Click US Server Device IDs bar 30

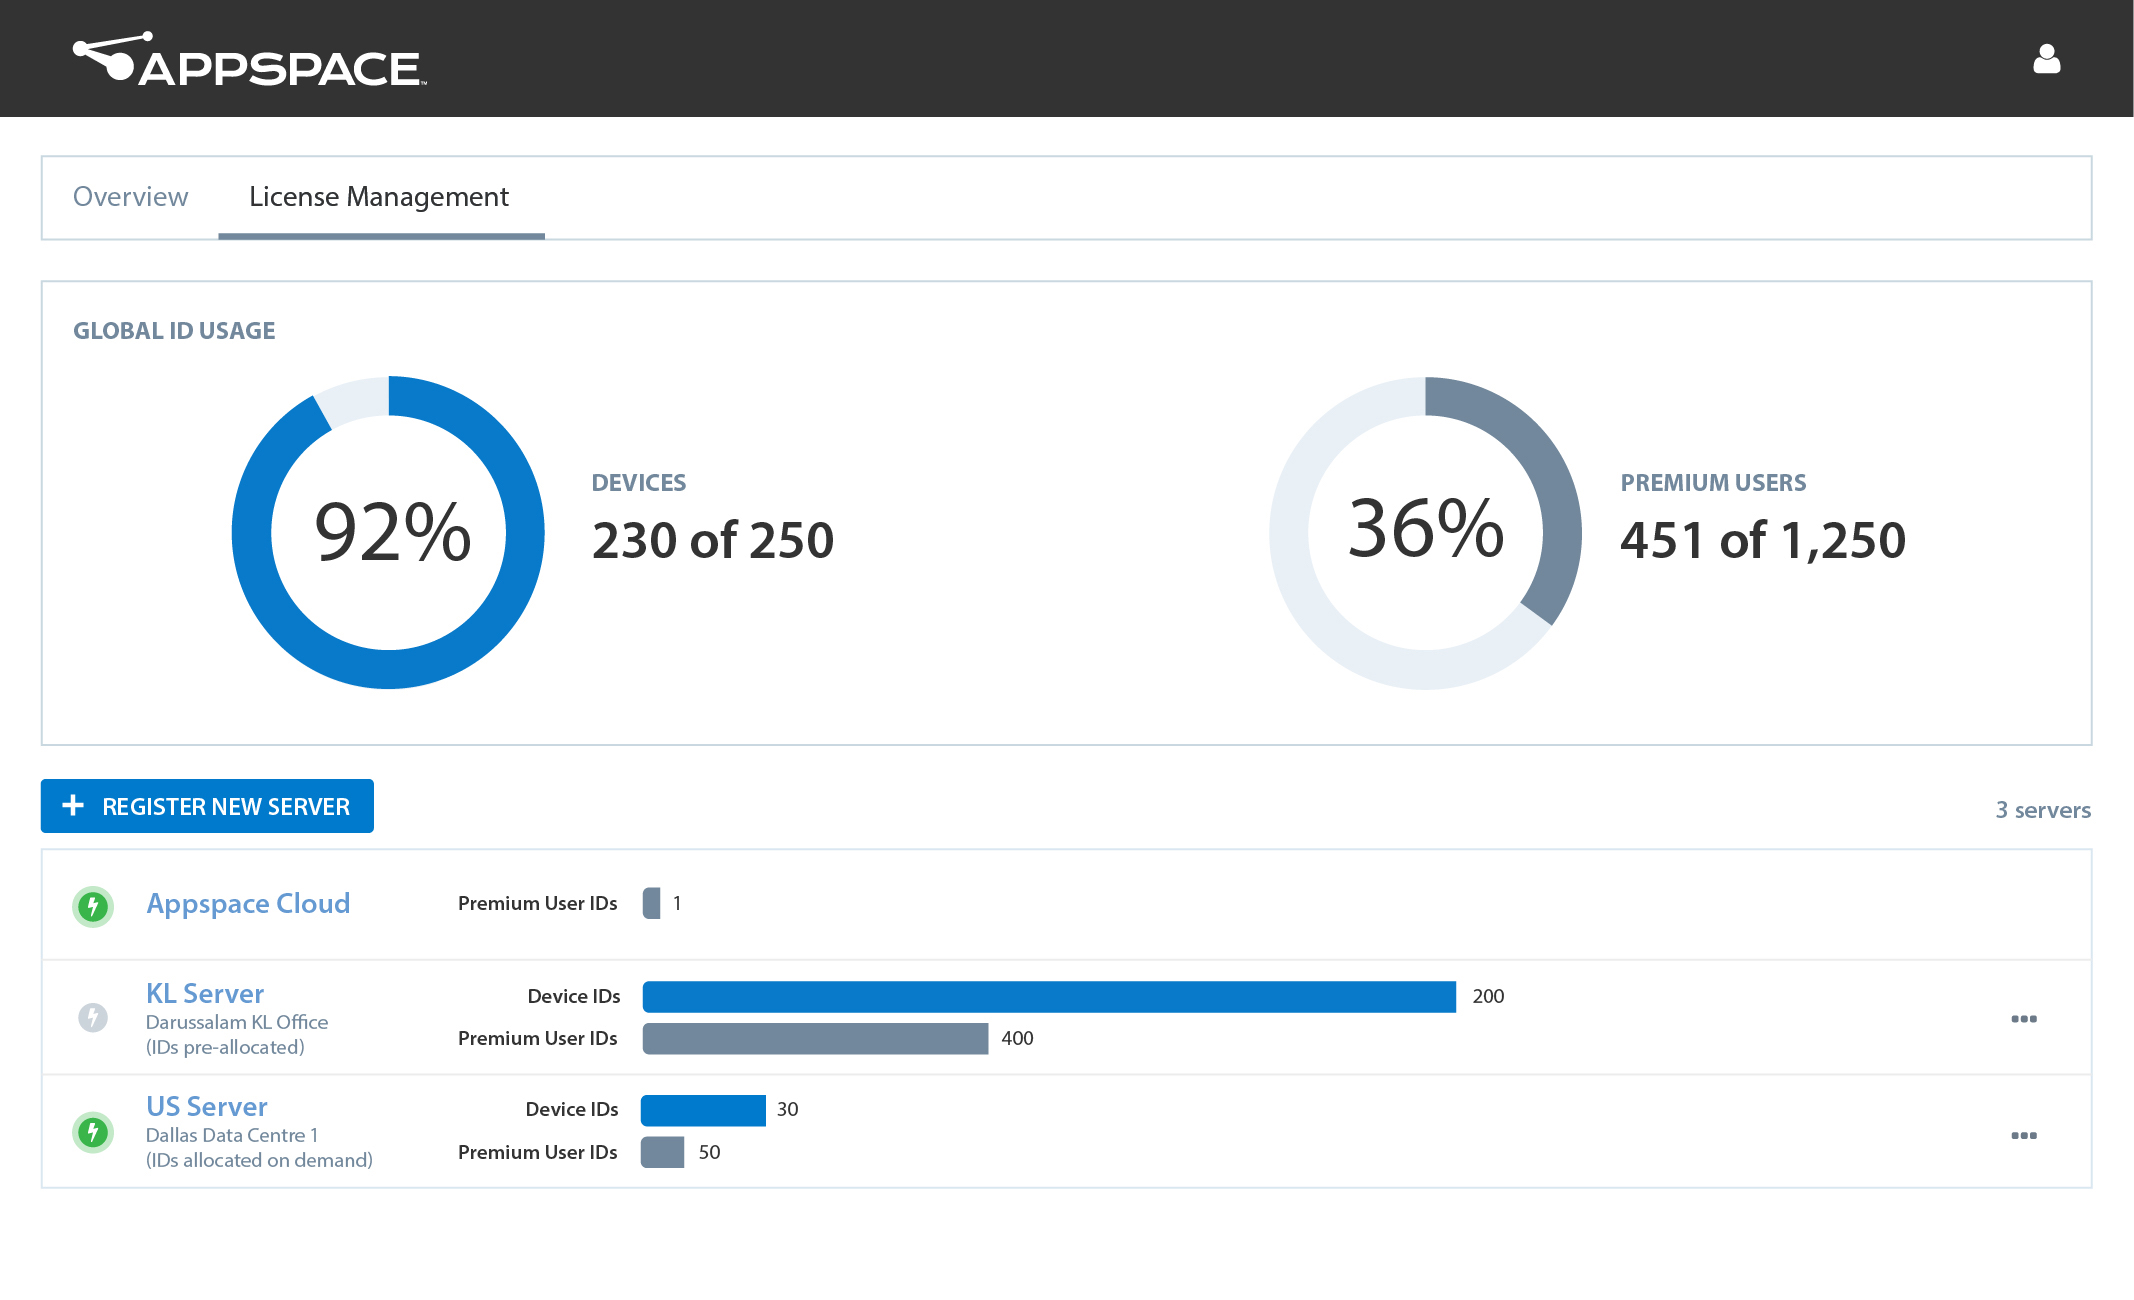[x=703, y=1110]
